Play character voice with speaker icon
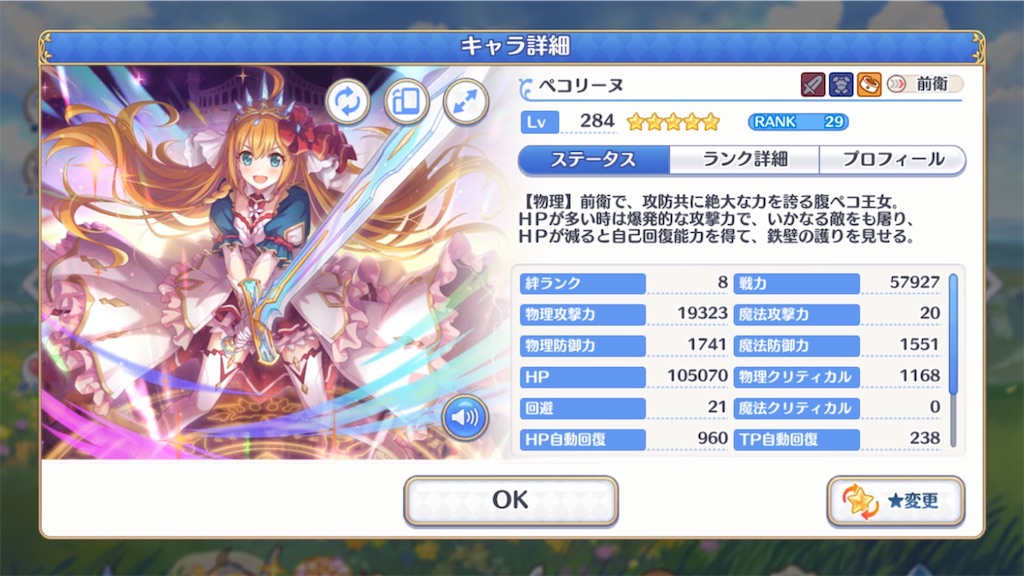The width and height of the screenshot is (1024, 576). pos(465,417)
